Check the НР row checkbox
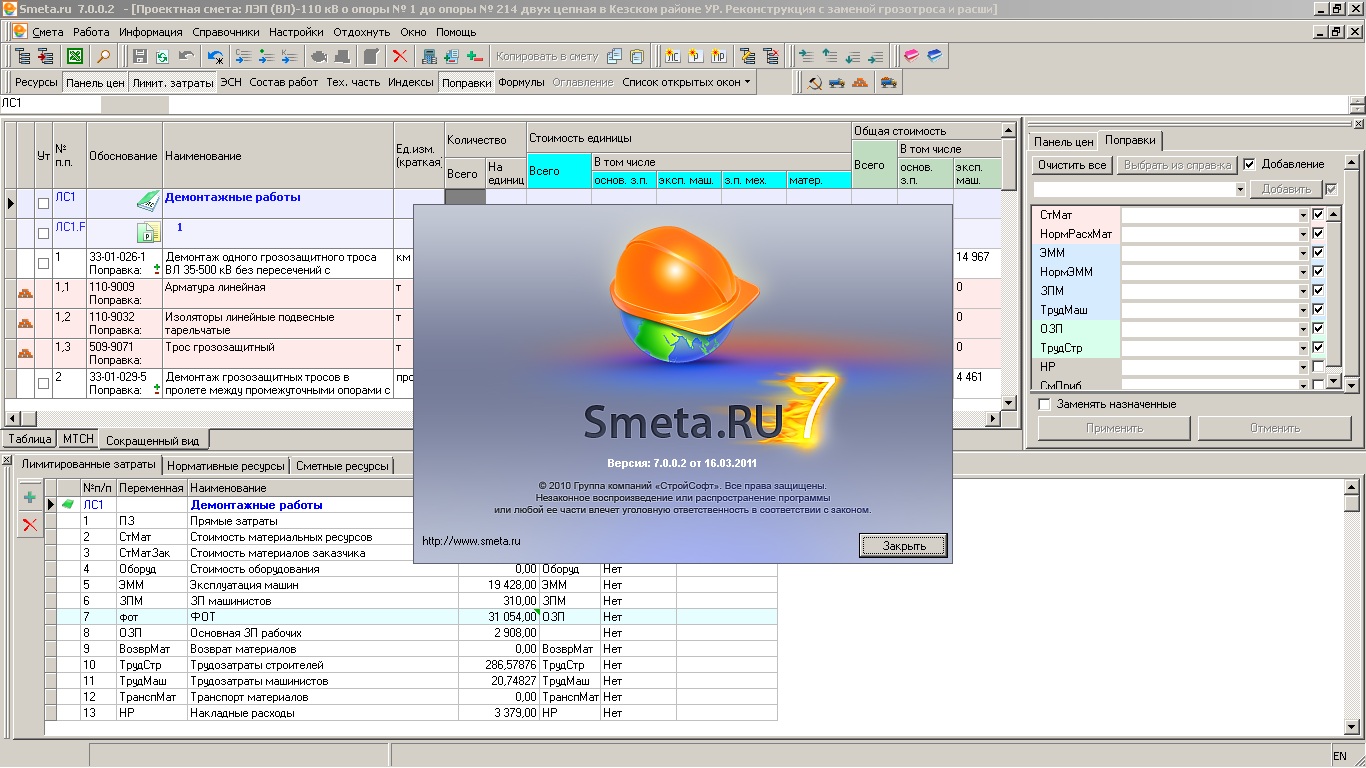Screen dimensions: 1366x768 [x=1318, y=367]
